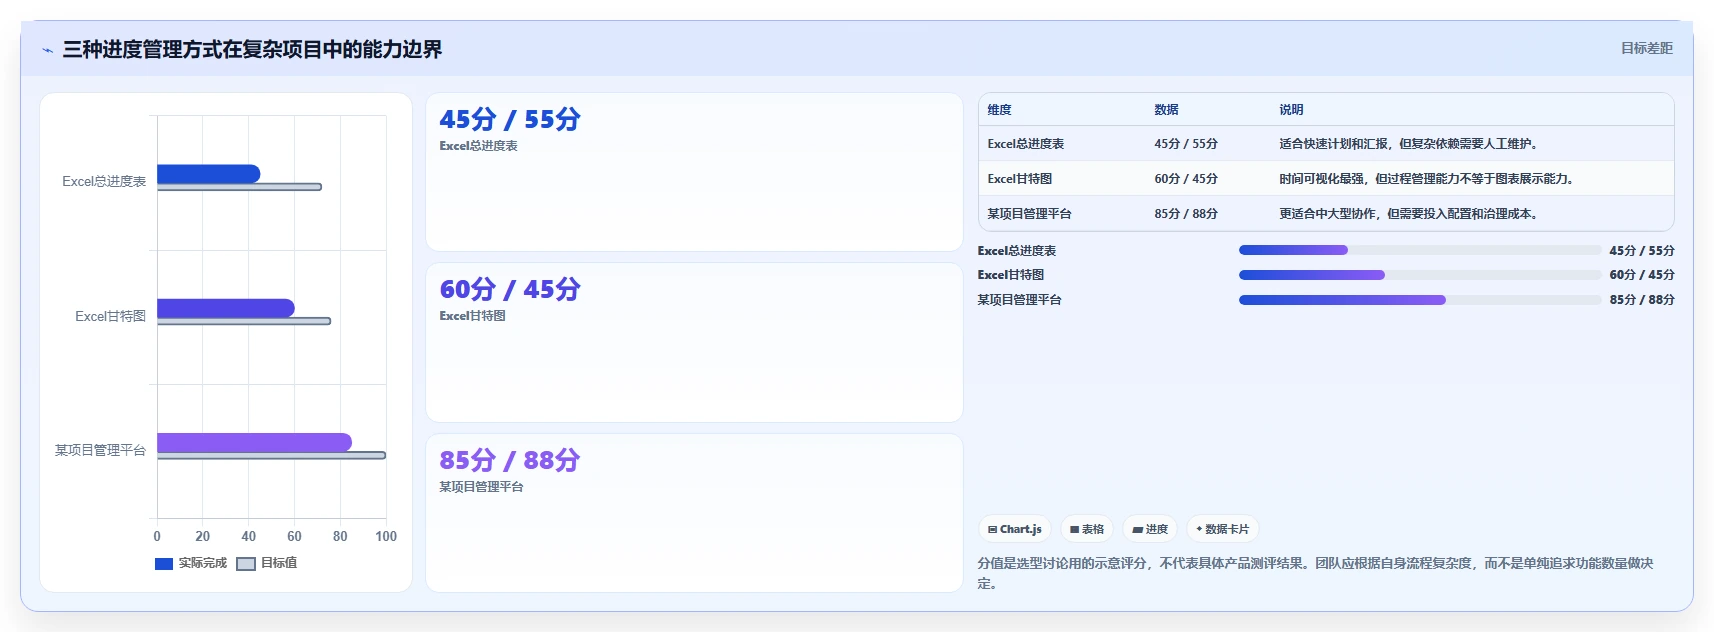Click the x-axis tick label 100
This screenshot has height=632, width=1714.
[x=386, y=537]
